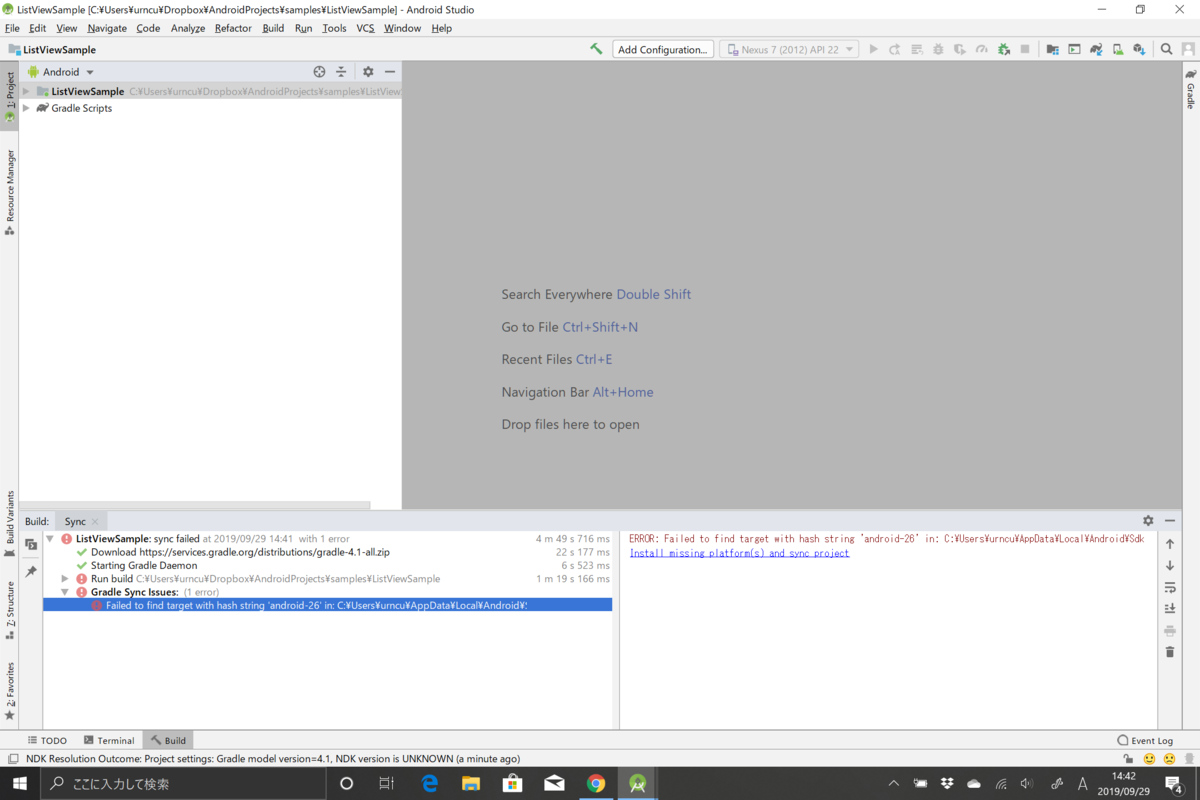Image resolution: width=1200 pixels, height=800 pixels.
Task: Open Project panel settings gear
Action: pos(368,72)
